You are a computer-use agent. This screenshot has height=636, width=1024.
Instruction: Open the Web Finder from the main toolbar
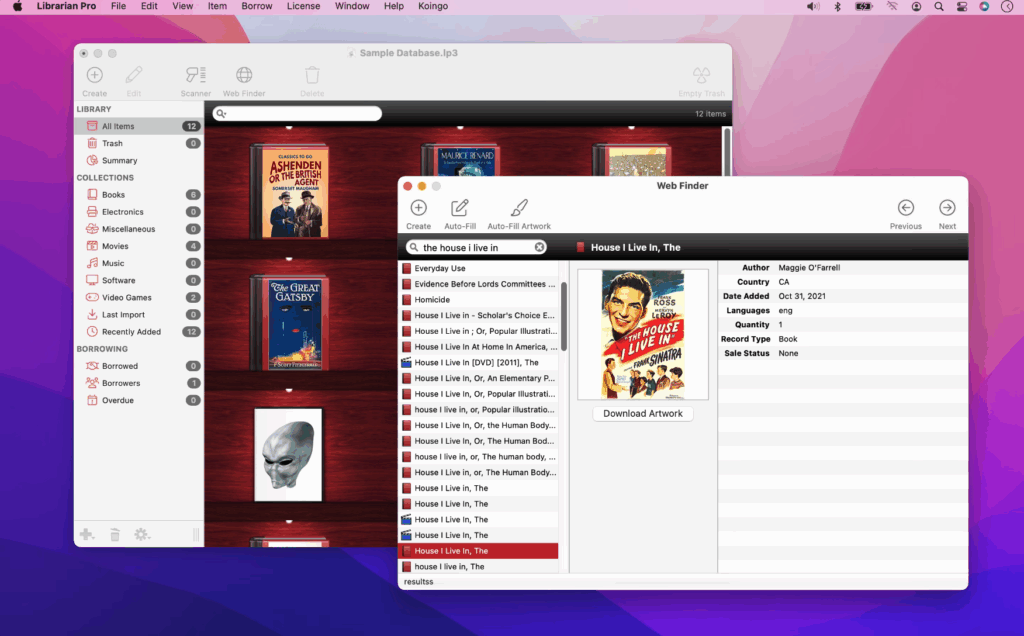[243, 80]
